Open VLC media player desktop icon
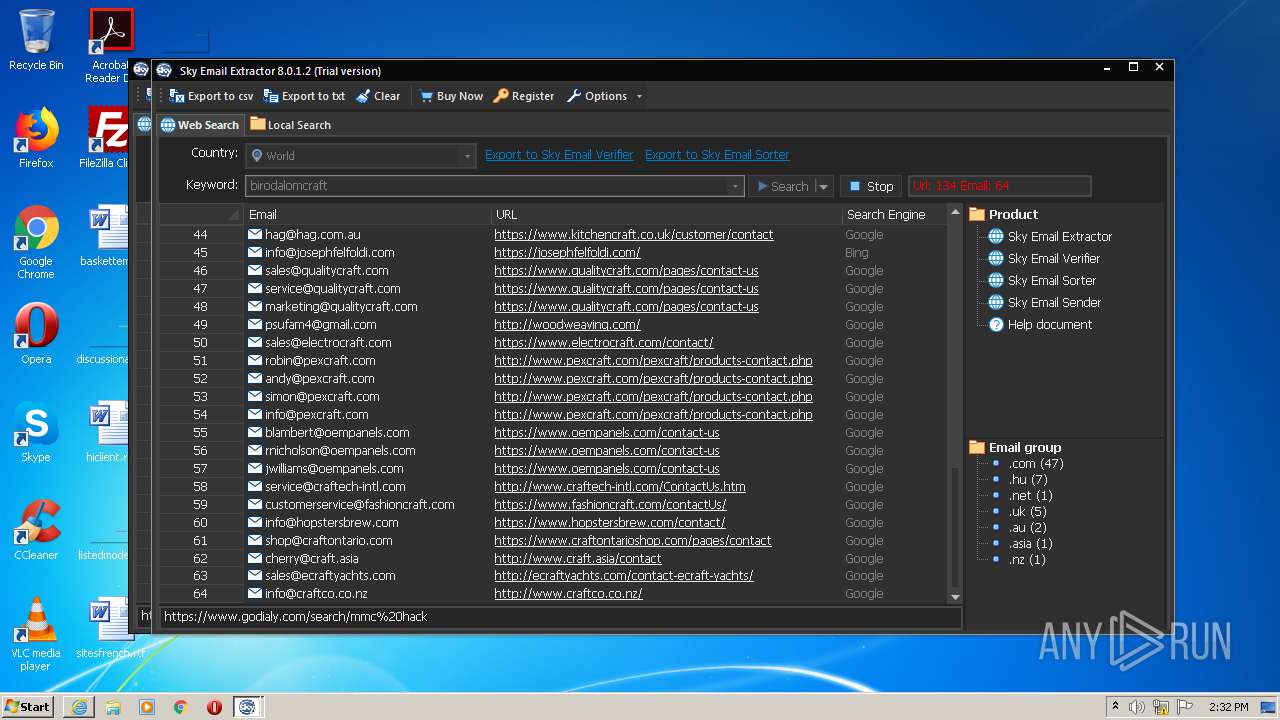 [x=36, y=634]
